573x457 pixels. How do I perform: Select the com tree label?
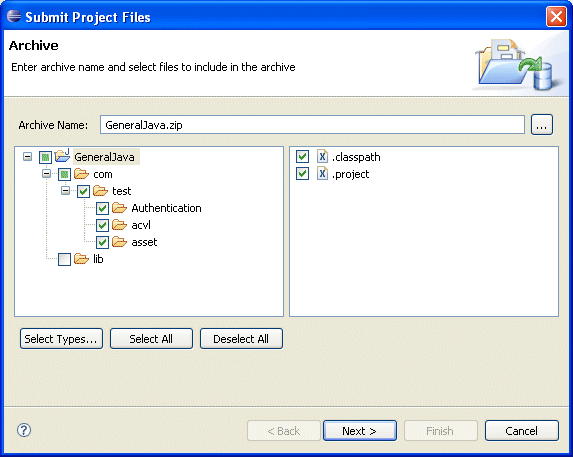point(103,174)
